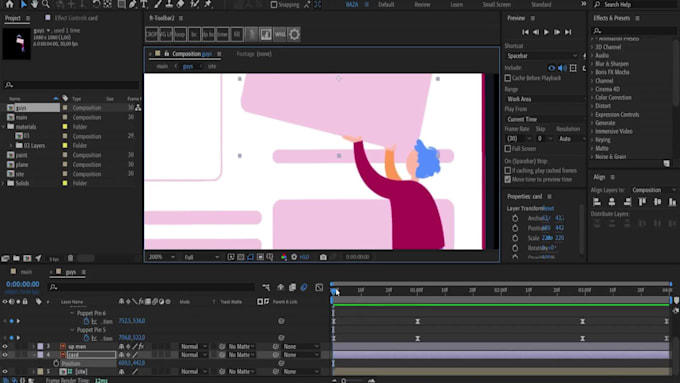Screen dimensions: 680x383
Task: Select the Brush tool
Action: [158, 4]
